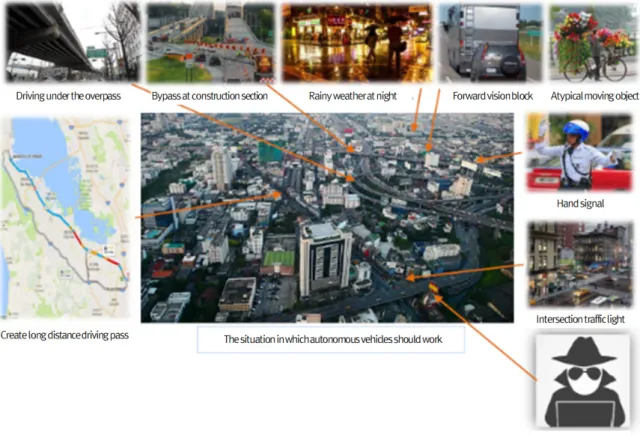Image resolution: width=640 pixels, height=435 pixels.
Task: Click the overpass driving photo
Action: point(73,42)
